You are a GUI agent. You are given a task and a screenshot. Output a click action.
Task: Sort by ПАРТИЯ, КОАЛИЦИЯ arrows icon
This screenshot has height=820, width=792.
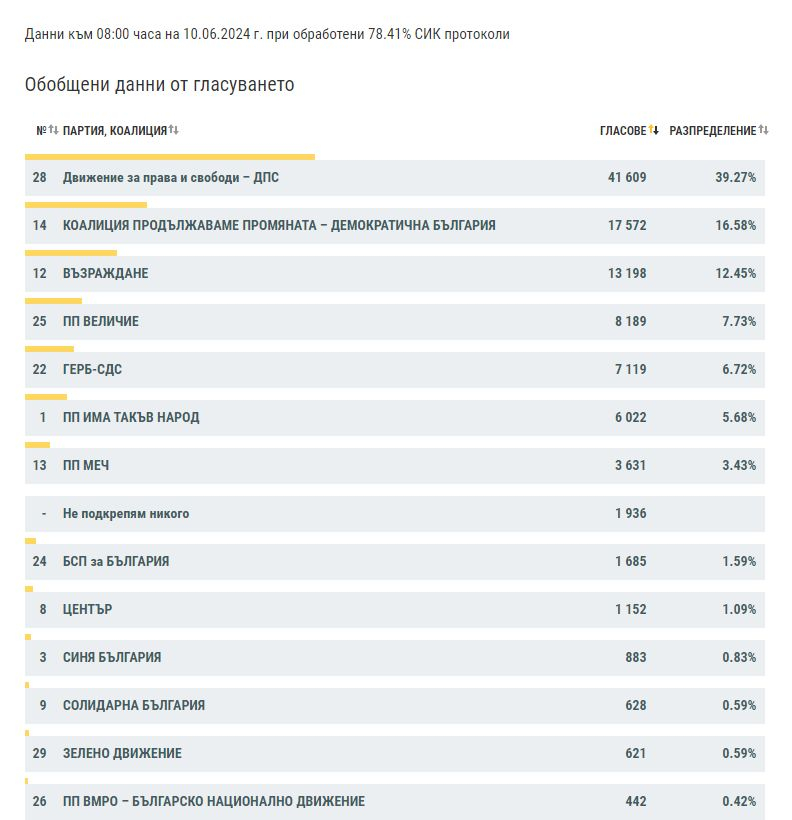pos(174,130)
